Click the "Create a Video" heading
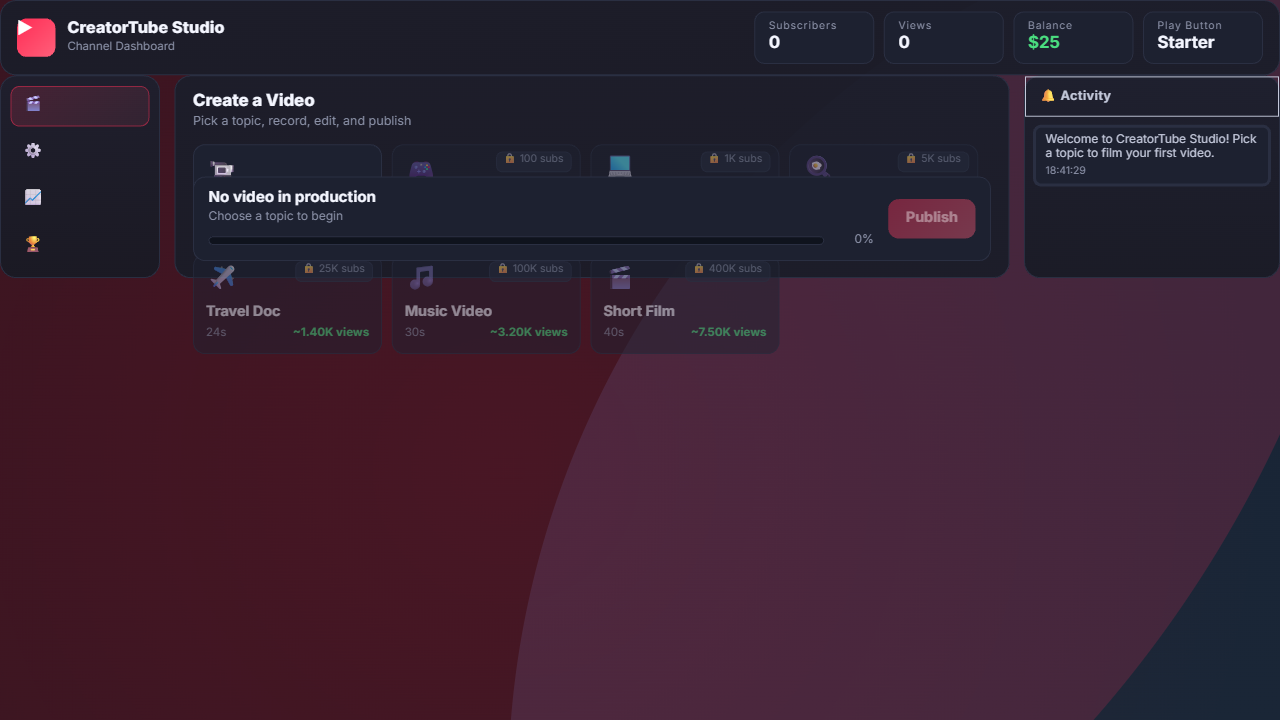Screen dimensions: 1280x720 point(254,100)
